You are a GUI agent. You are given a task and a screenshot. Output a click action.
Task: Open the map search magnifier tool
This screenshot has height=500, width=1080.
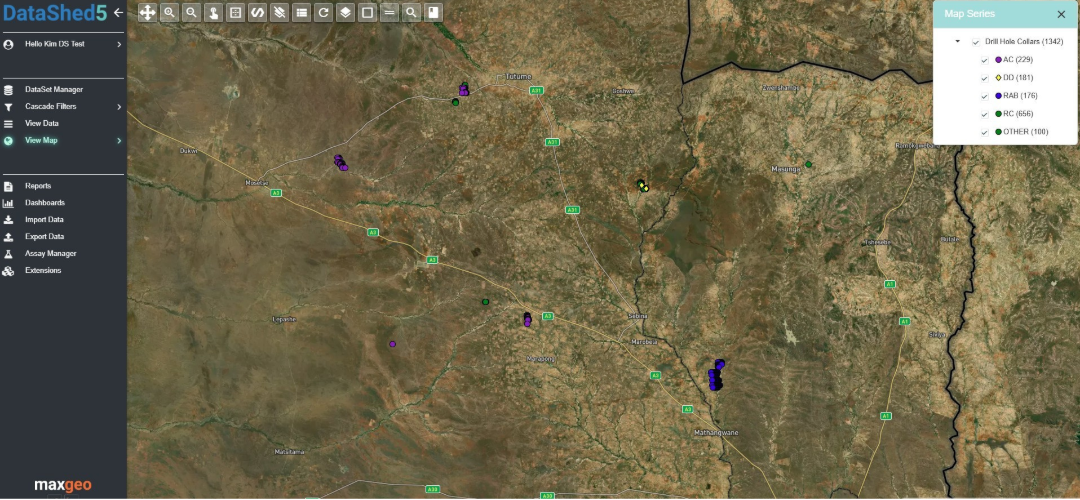pyautogui.click(x=411, y=12)
